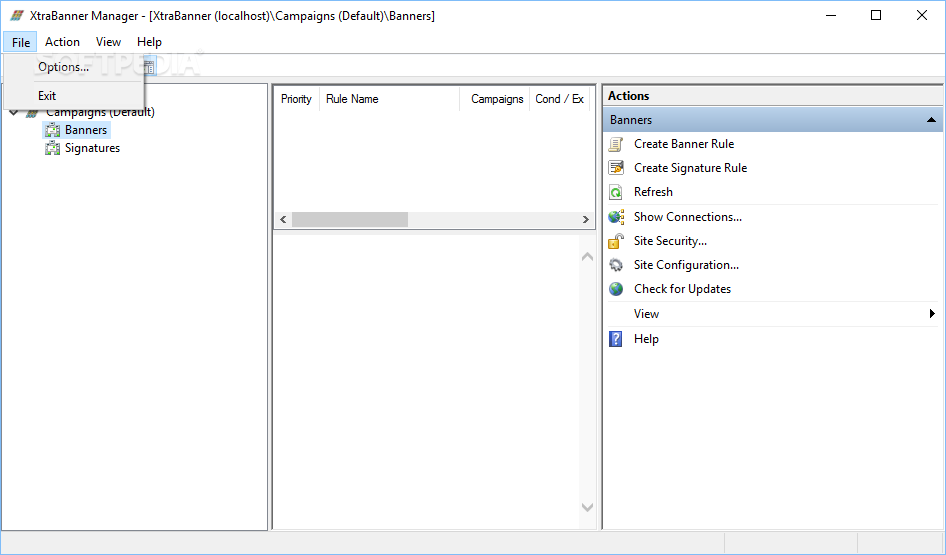This screenshot has height=555, width=946.
Task: Select Create Banner Rule action
Action: click(684, 144)
